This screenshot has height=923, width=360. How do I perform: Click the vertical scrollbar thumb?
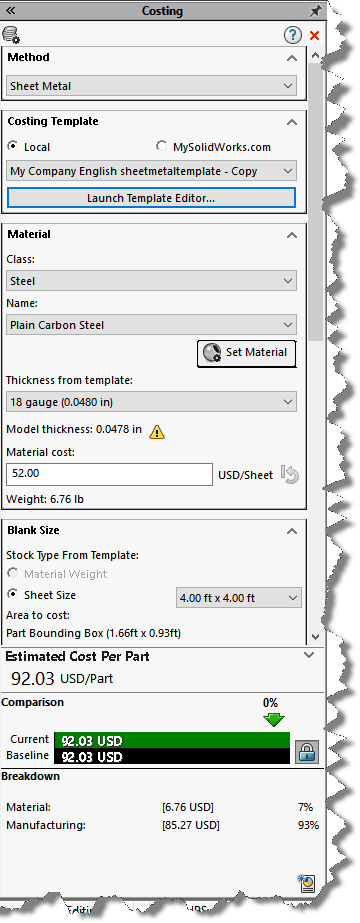tap(315, 203)
